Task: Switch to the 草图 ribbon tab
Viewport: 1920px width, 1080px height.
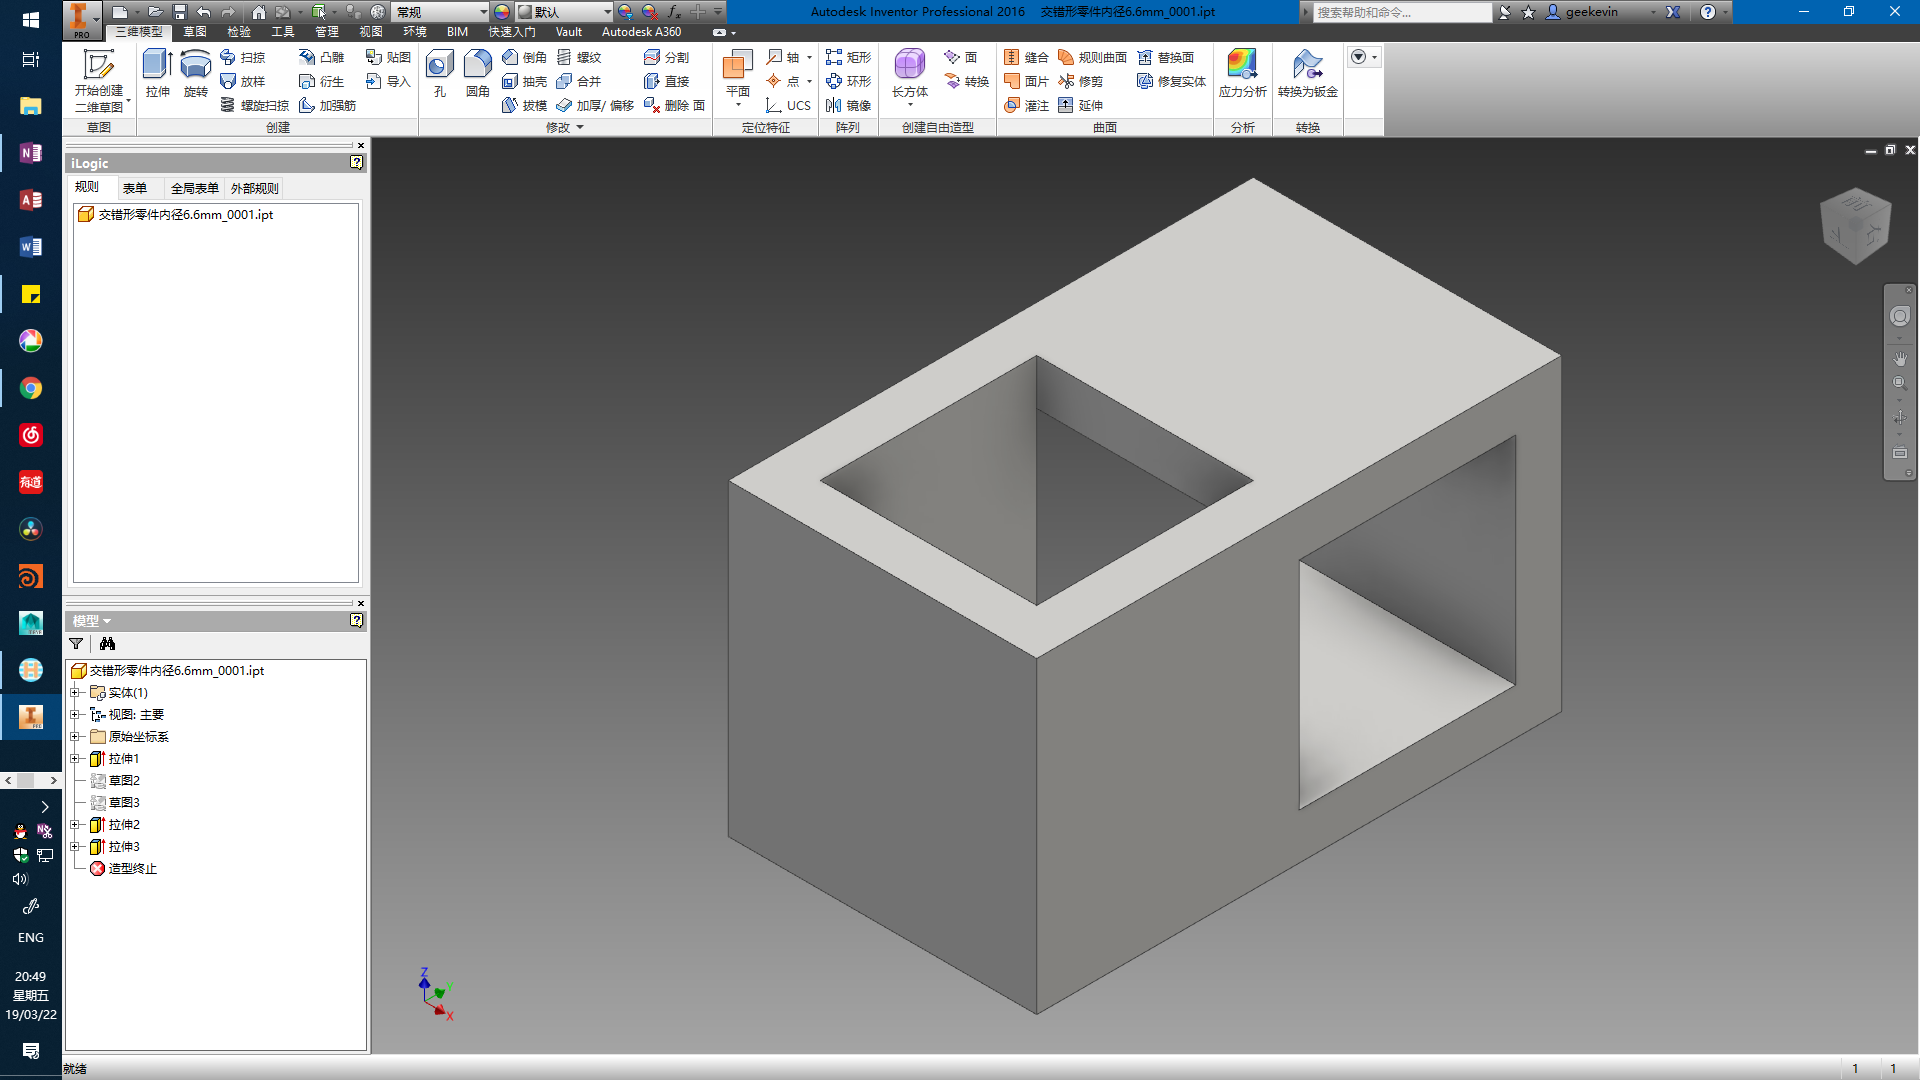Action: pos(195,32)
